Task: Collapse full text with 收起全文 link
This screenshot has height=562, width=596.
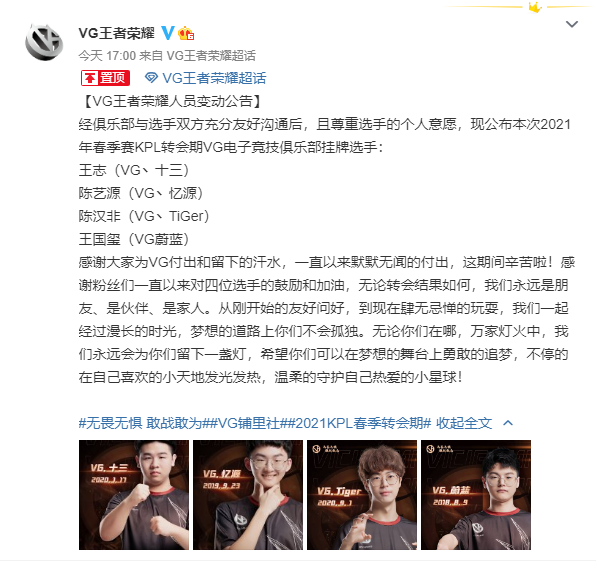Action: (464, 423)
